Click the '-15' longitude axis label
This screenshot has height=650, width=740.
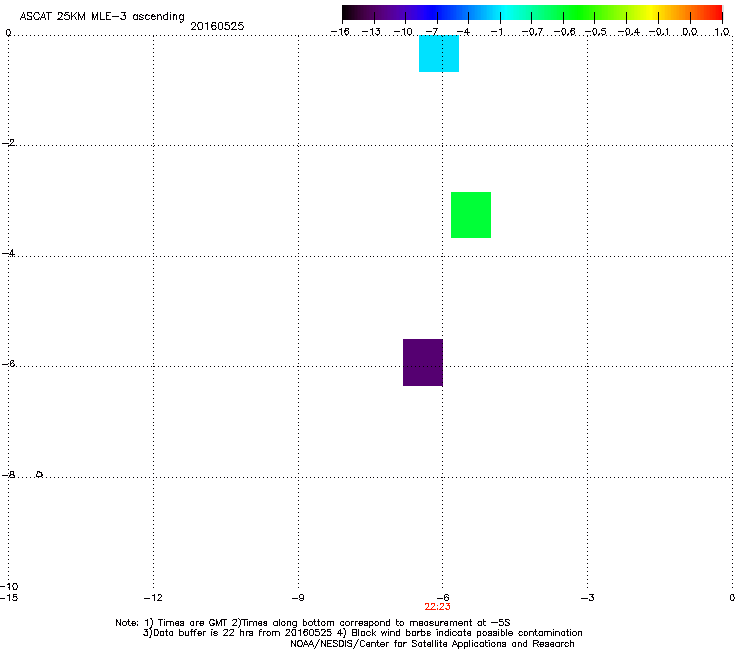click(9, 598)
